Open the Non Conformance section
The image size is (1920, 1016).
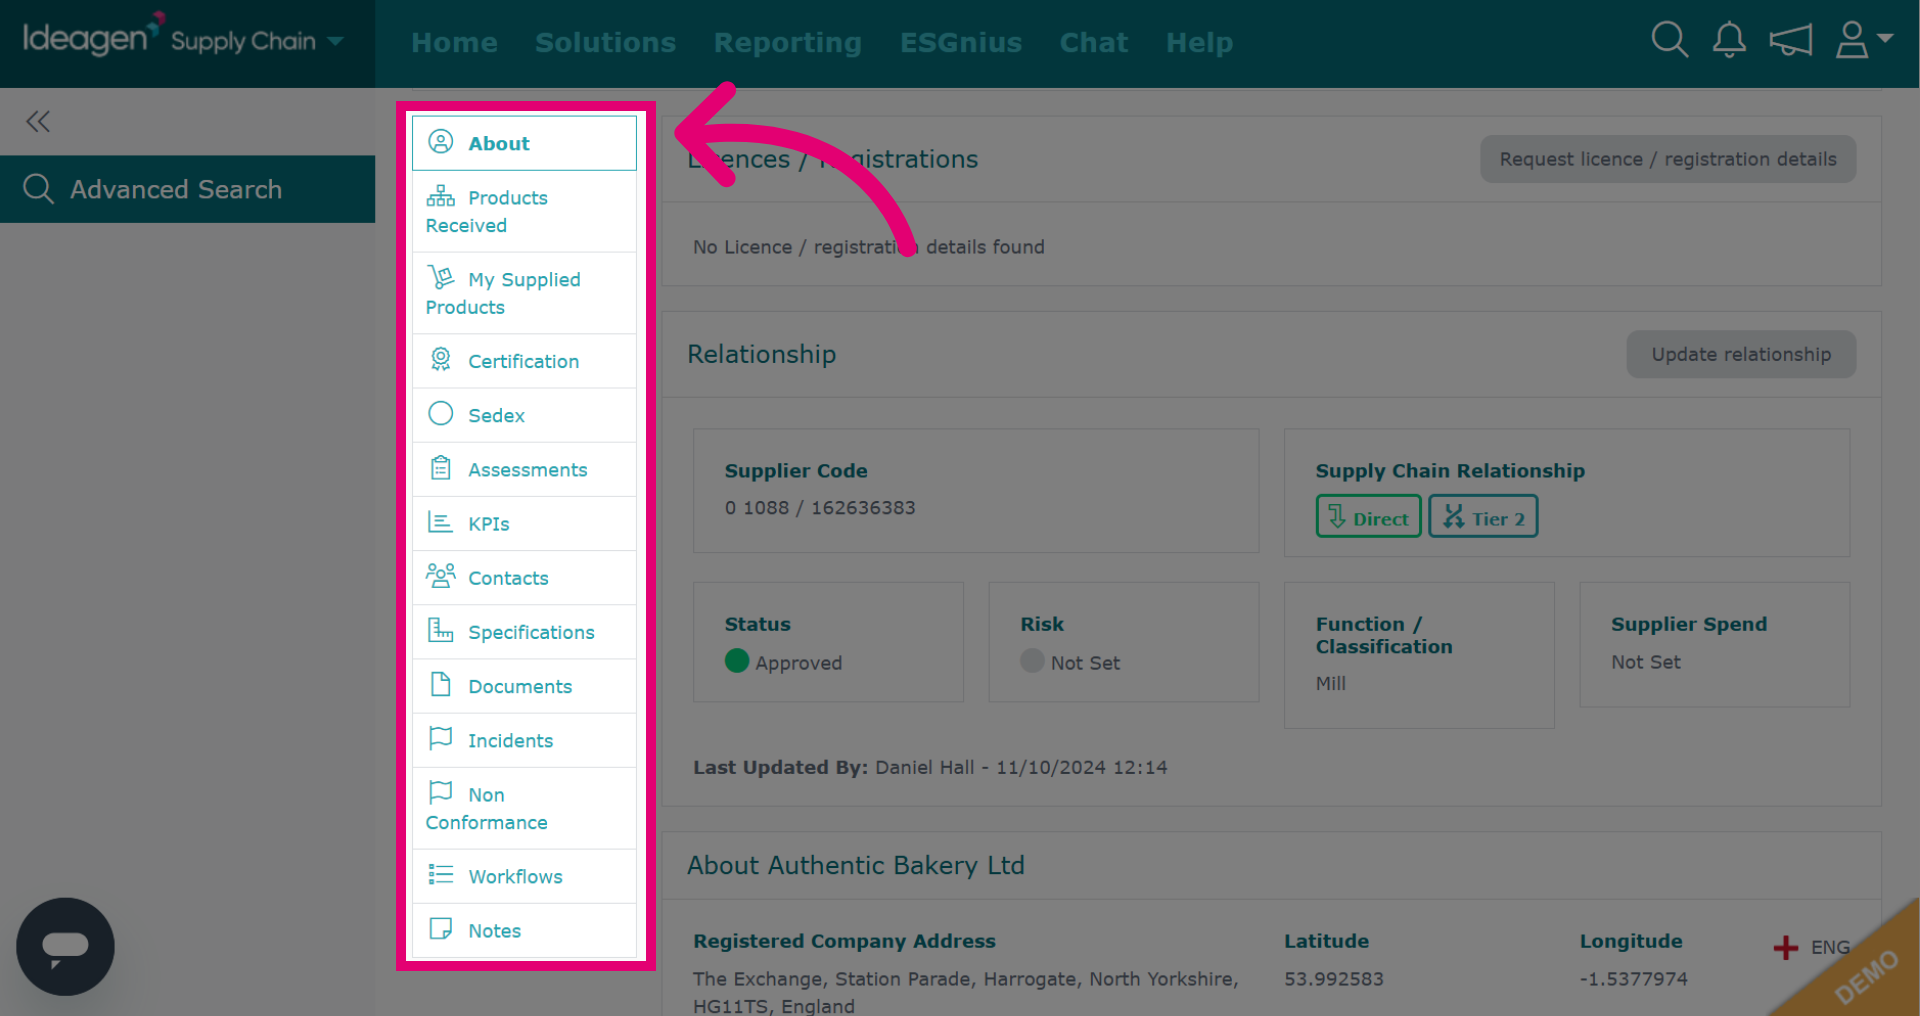[x=524, y=808]
